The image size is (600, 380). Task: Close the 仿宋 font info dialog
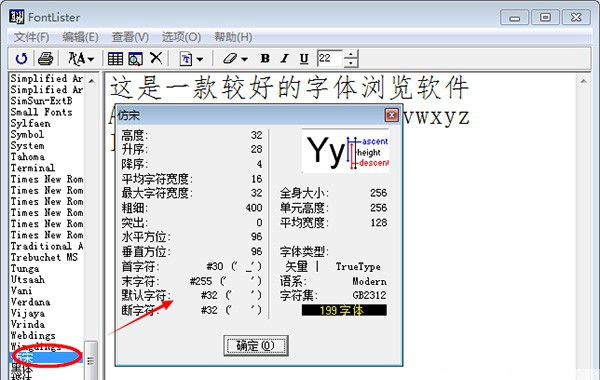[x=391, y=115]
